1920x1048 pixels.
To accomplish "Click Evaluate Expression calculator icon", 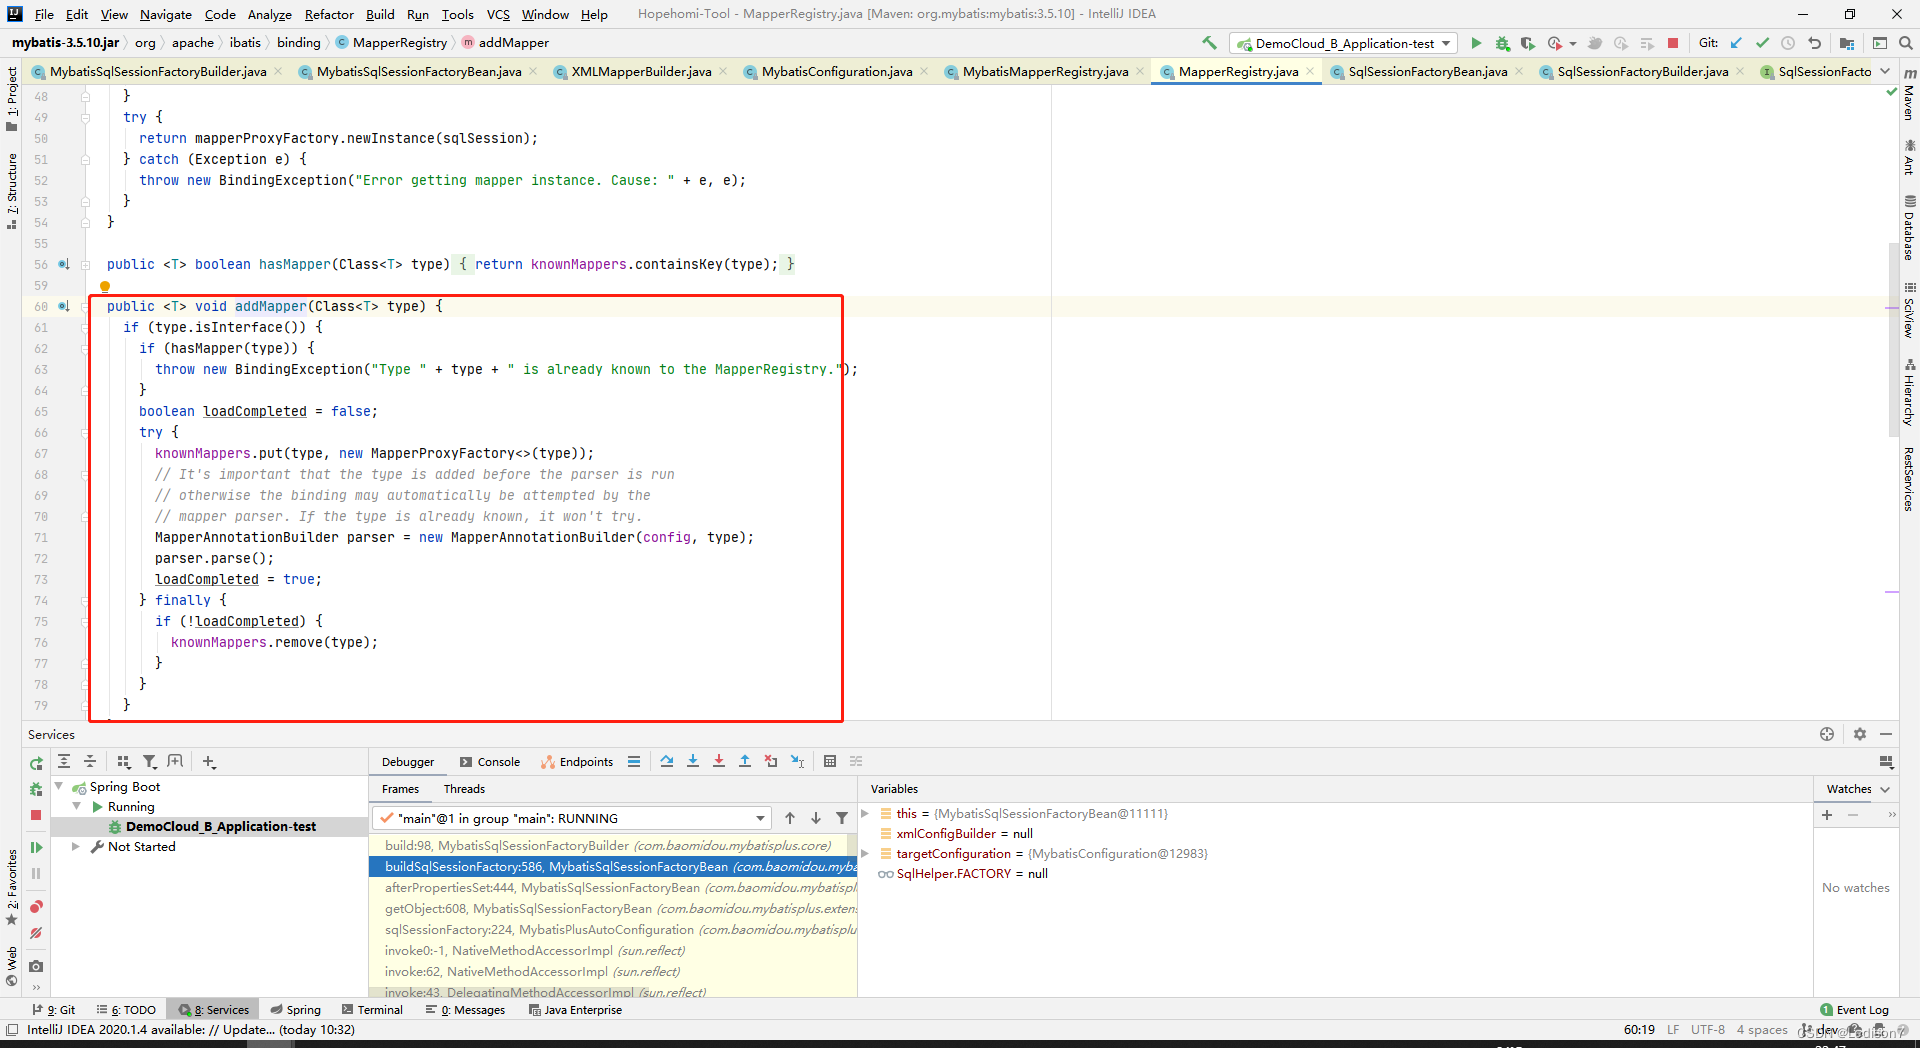I will point(830,761).
